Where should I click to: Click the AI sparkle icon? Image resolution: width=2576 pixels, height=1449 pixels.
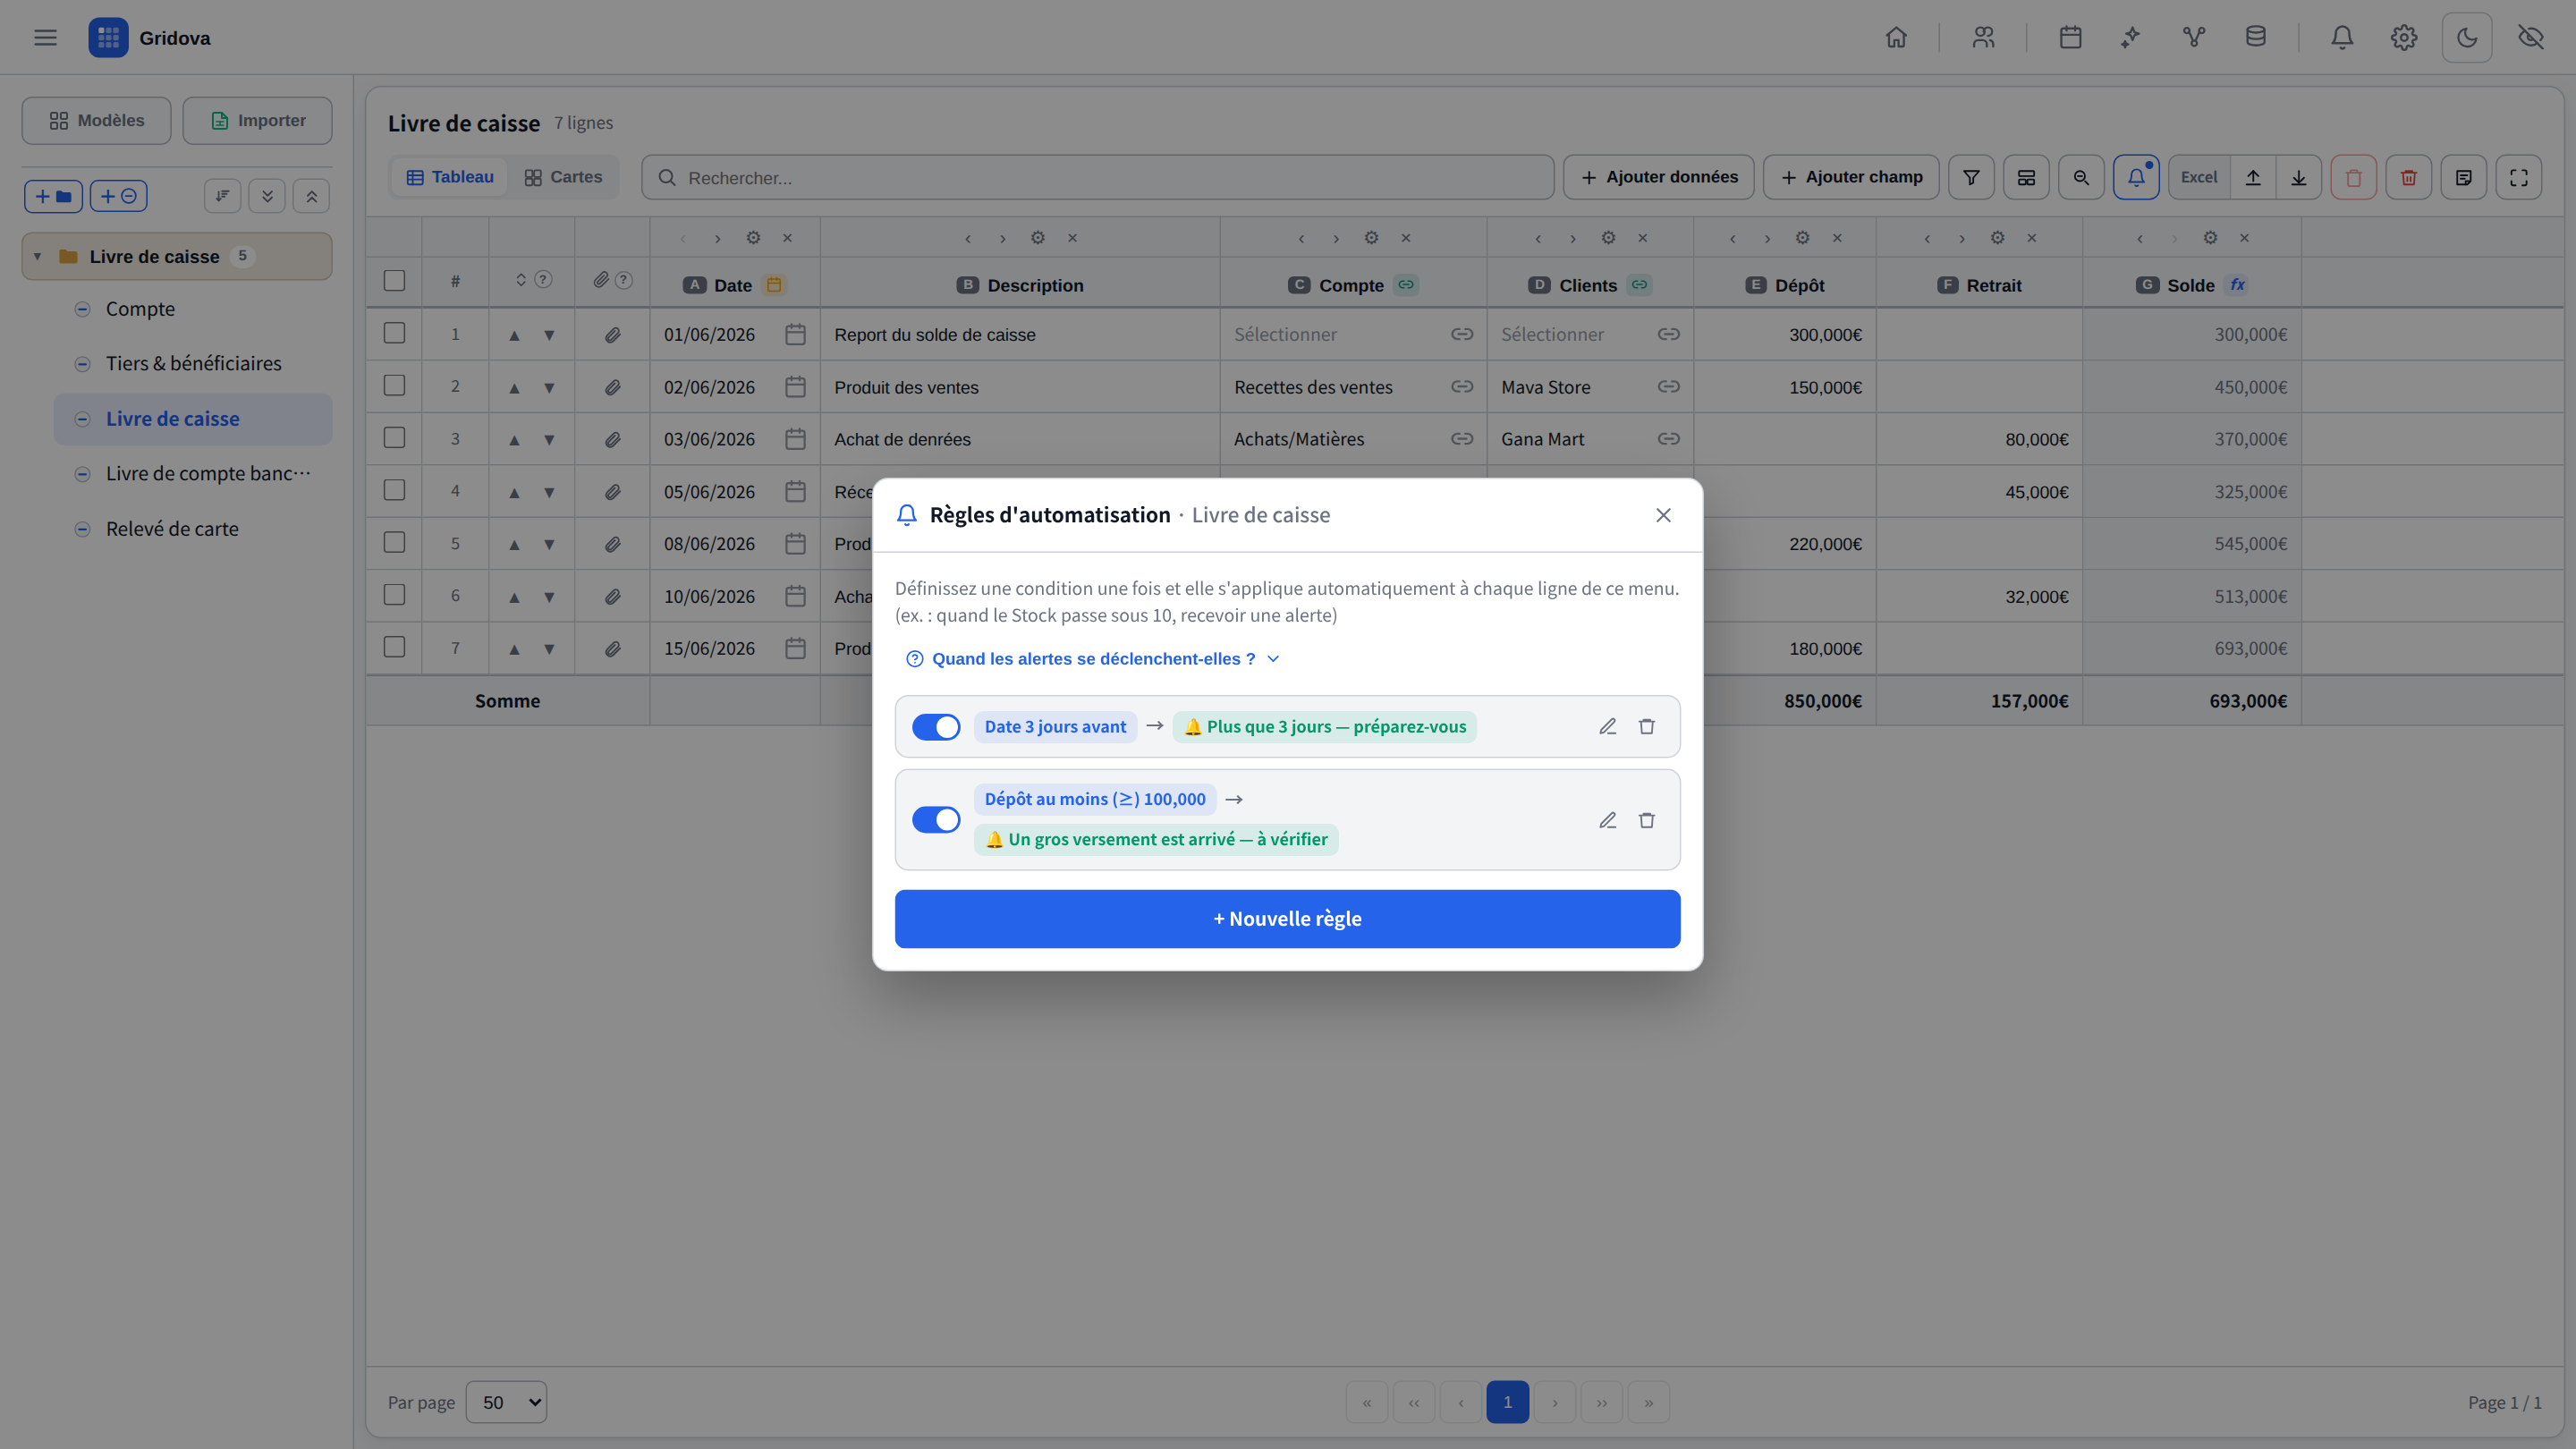(x=2131, y=38)
